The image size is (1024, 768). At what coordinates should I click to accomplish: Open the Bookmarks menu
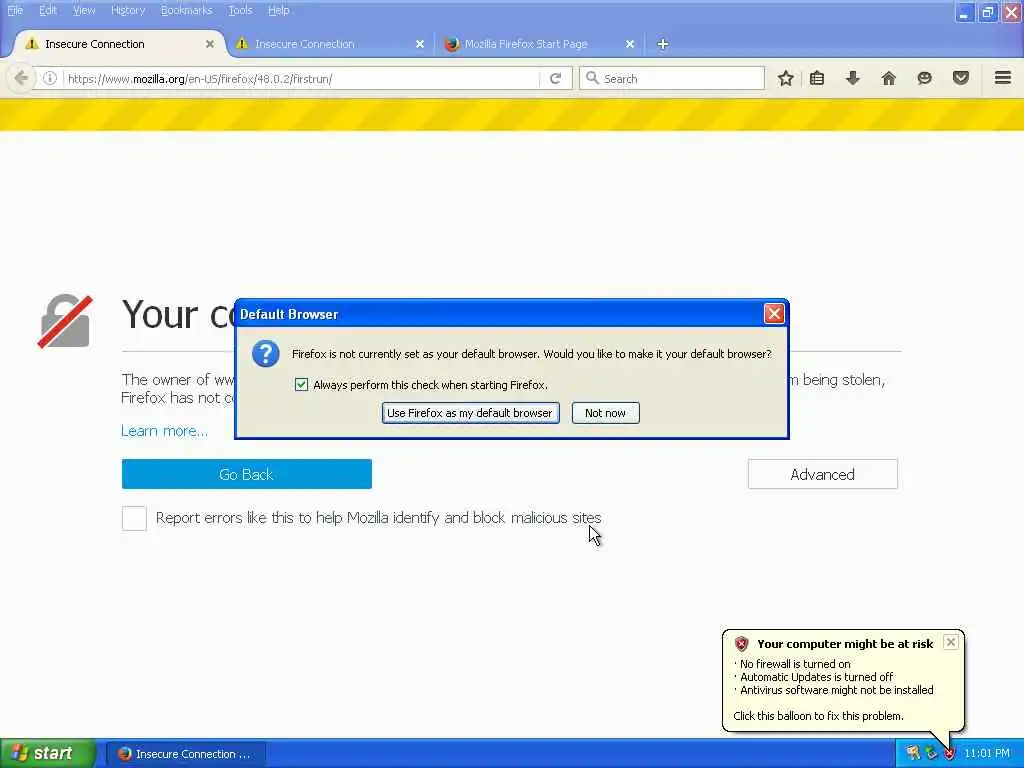click(186, 10)
